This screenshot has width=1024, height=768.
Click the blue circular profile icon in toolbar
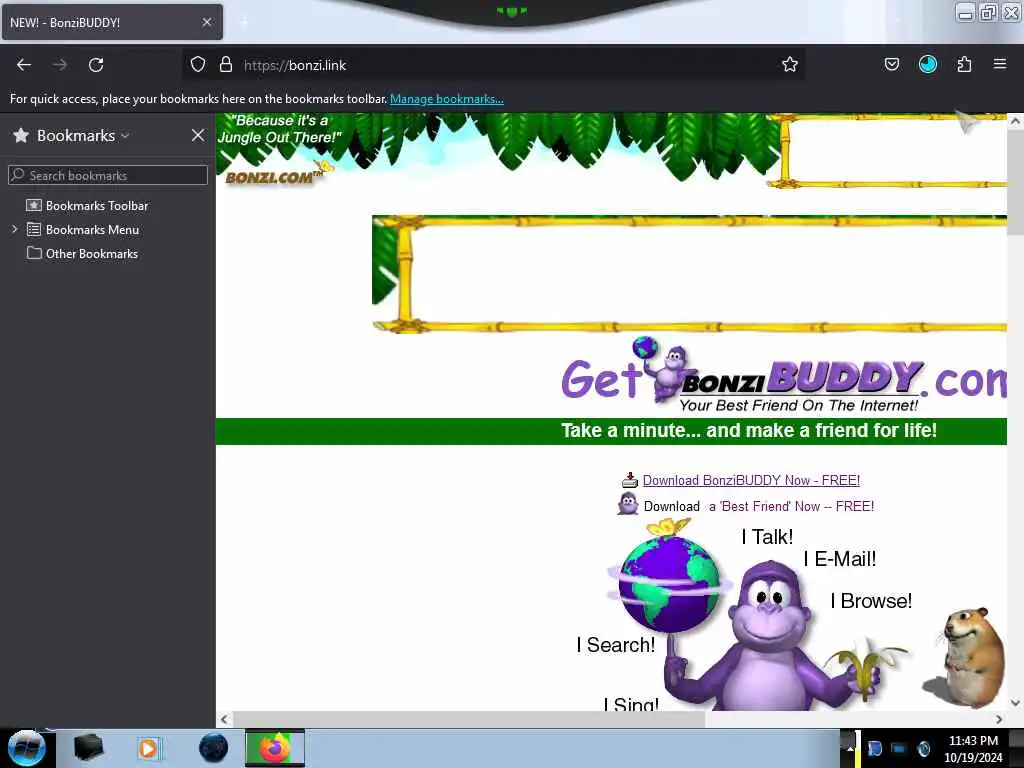(927, 64)
